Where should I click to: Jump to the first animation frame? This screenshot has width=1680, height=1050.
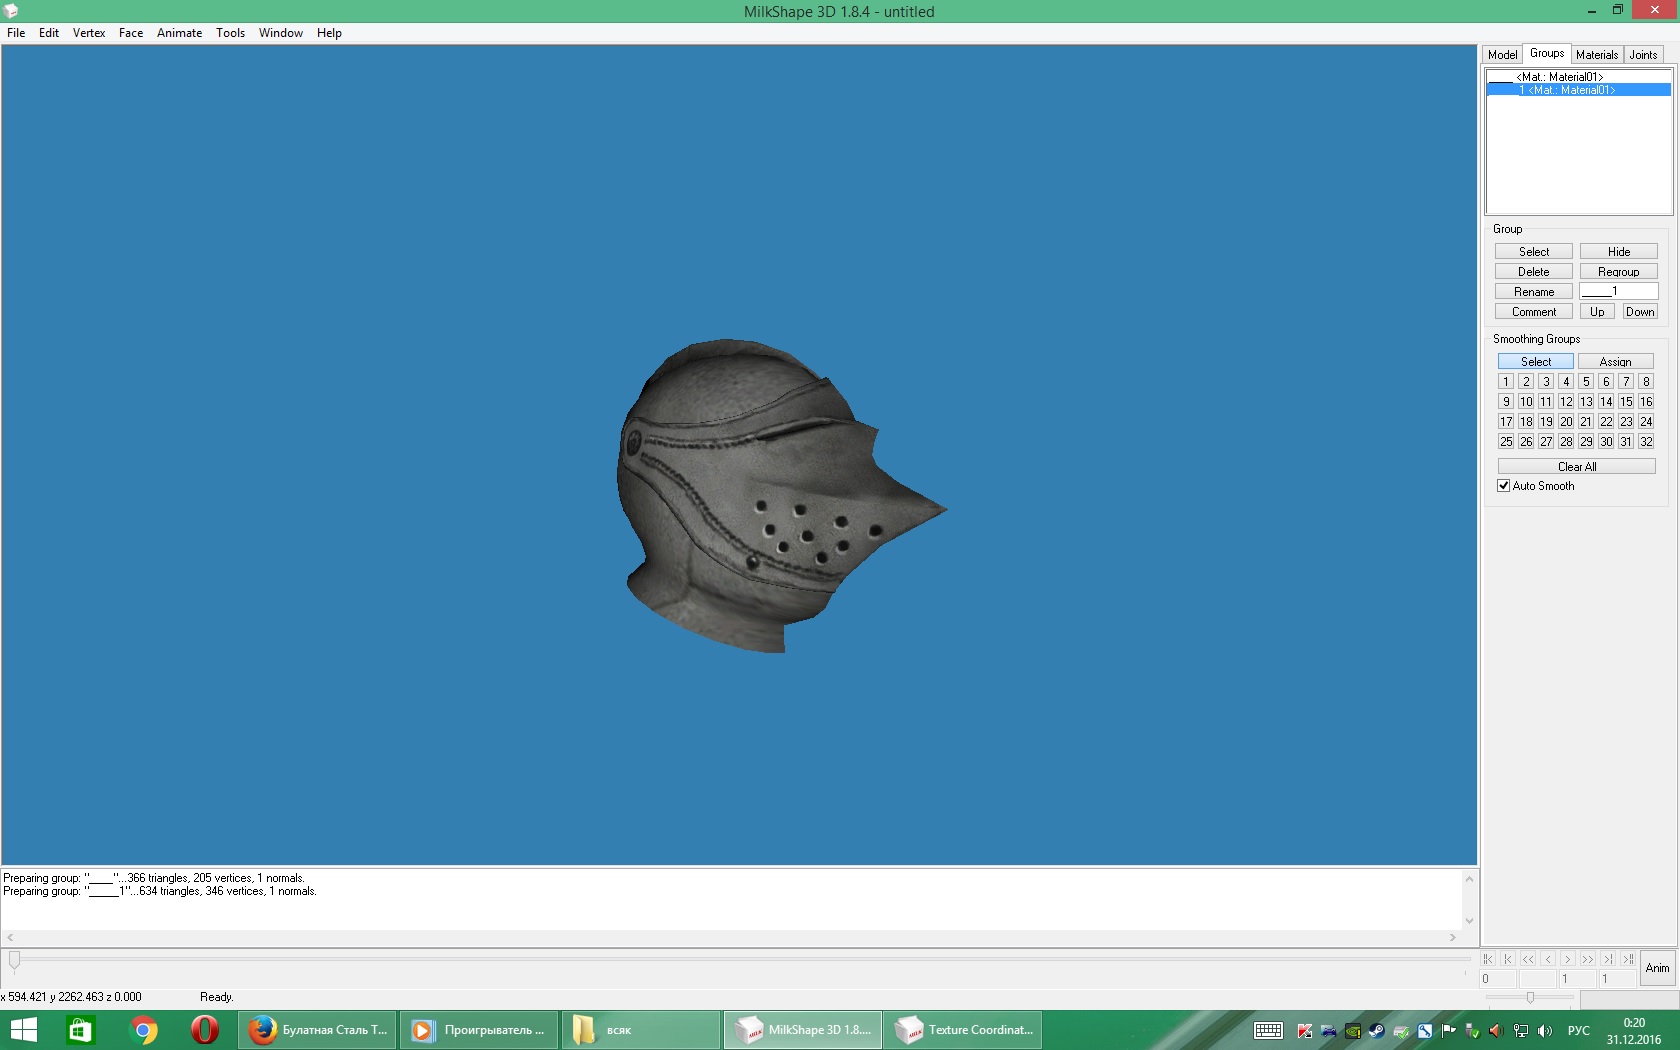tap(1488, 959)
